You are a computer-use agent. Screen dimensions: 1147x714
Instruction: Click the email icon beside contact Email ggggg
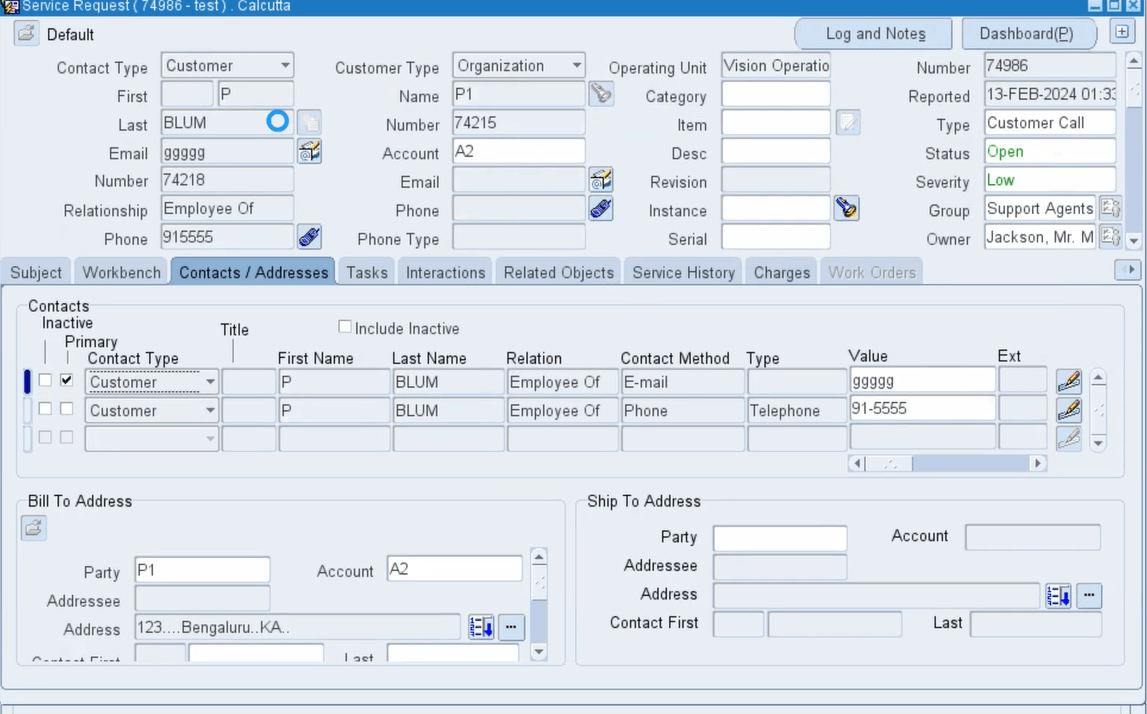309,151
